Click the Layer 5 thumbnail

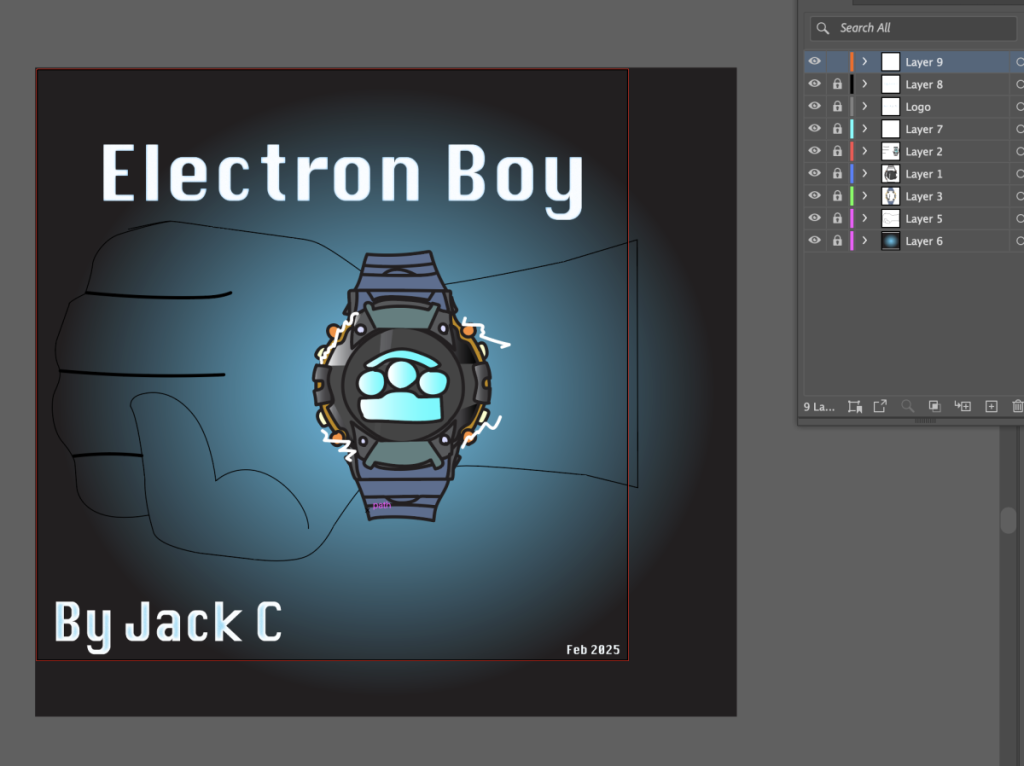890,218
